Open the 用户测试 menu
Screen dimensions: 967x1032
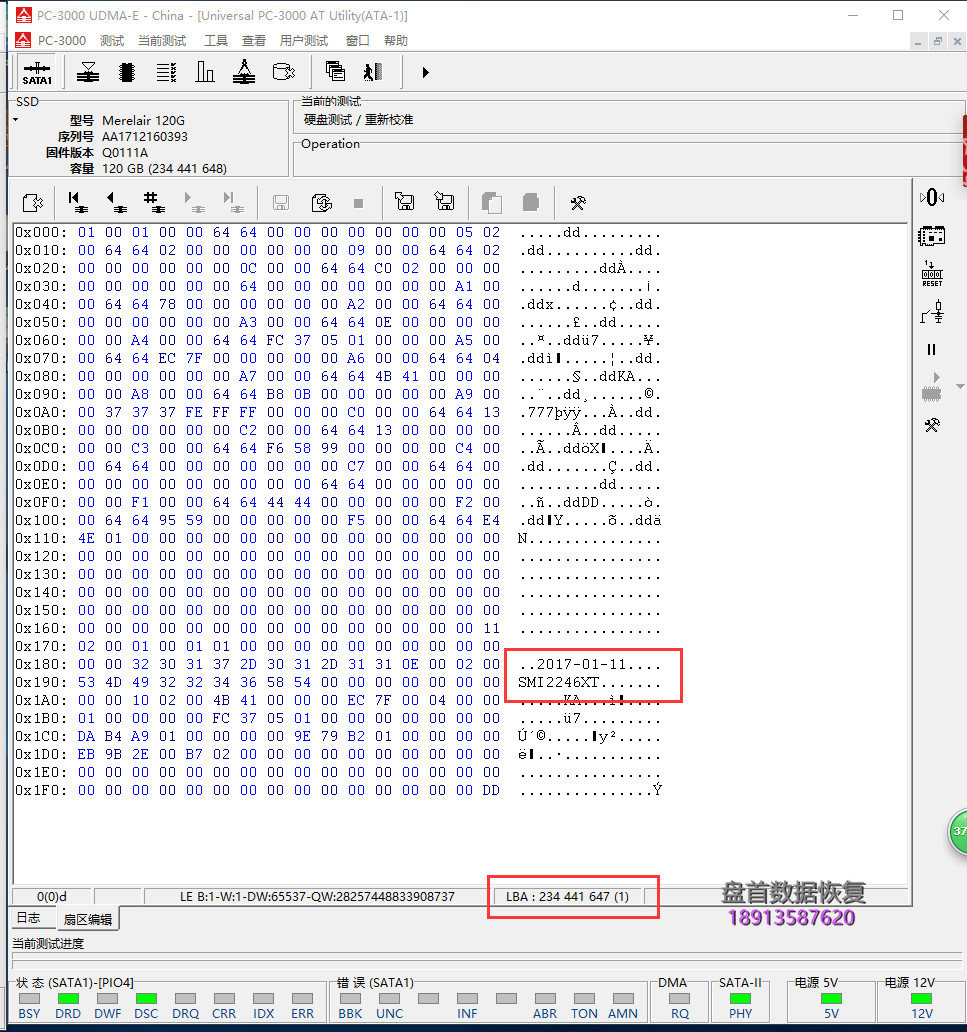click(303, 40)
